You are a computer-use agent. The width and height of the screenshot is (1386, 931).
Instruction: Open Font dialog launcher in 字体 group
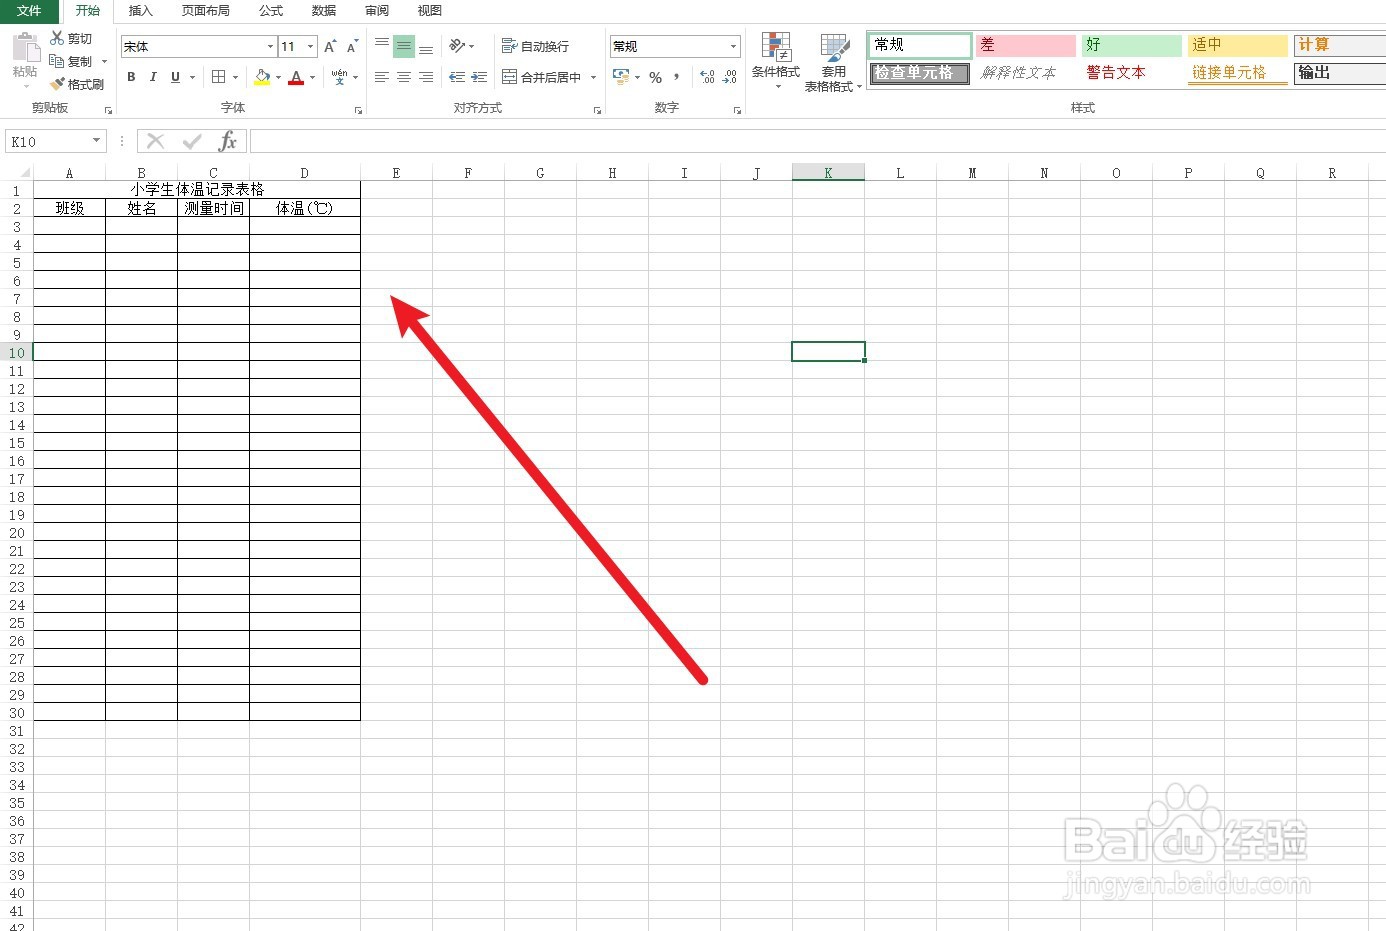(x=358, y=110)
